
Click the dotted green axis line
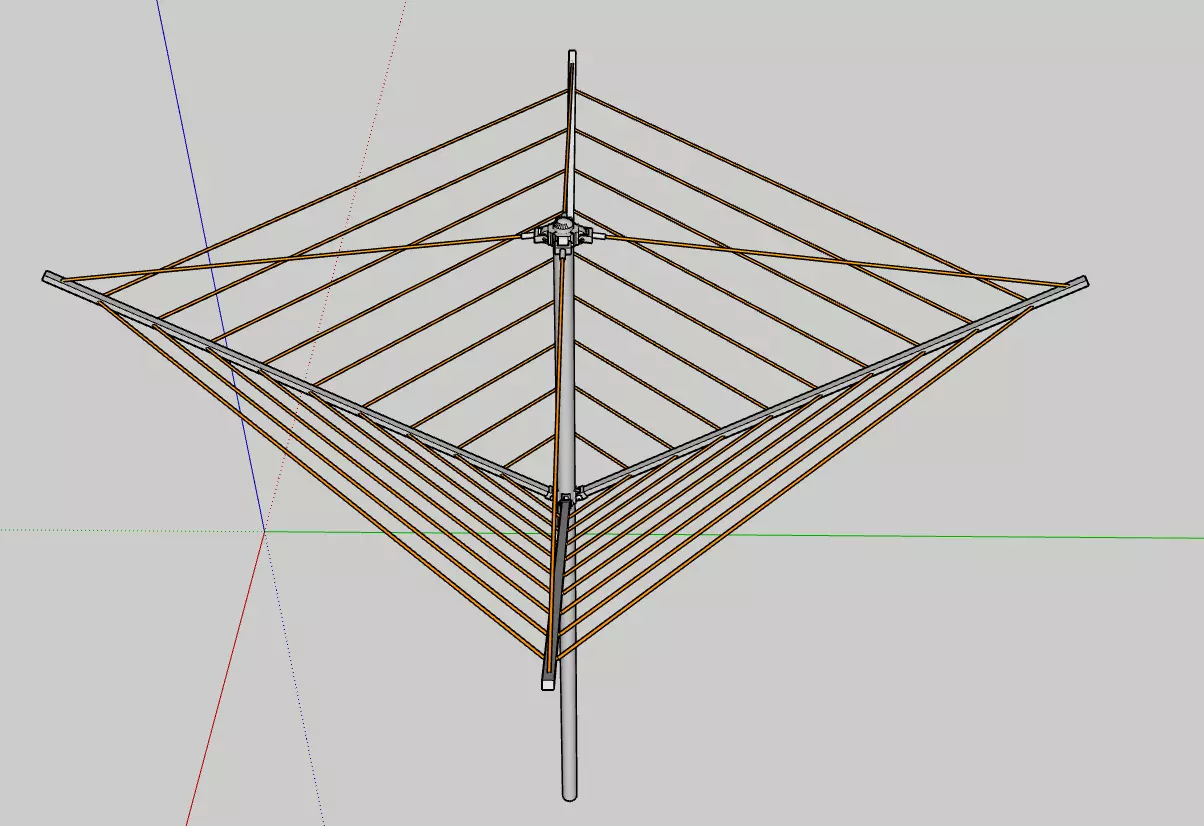130,531
